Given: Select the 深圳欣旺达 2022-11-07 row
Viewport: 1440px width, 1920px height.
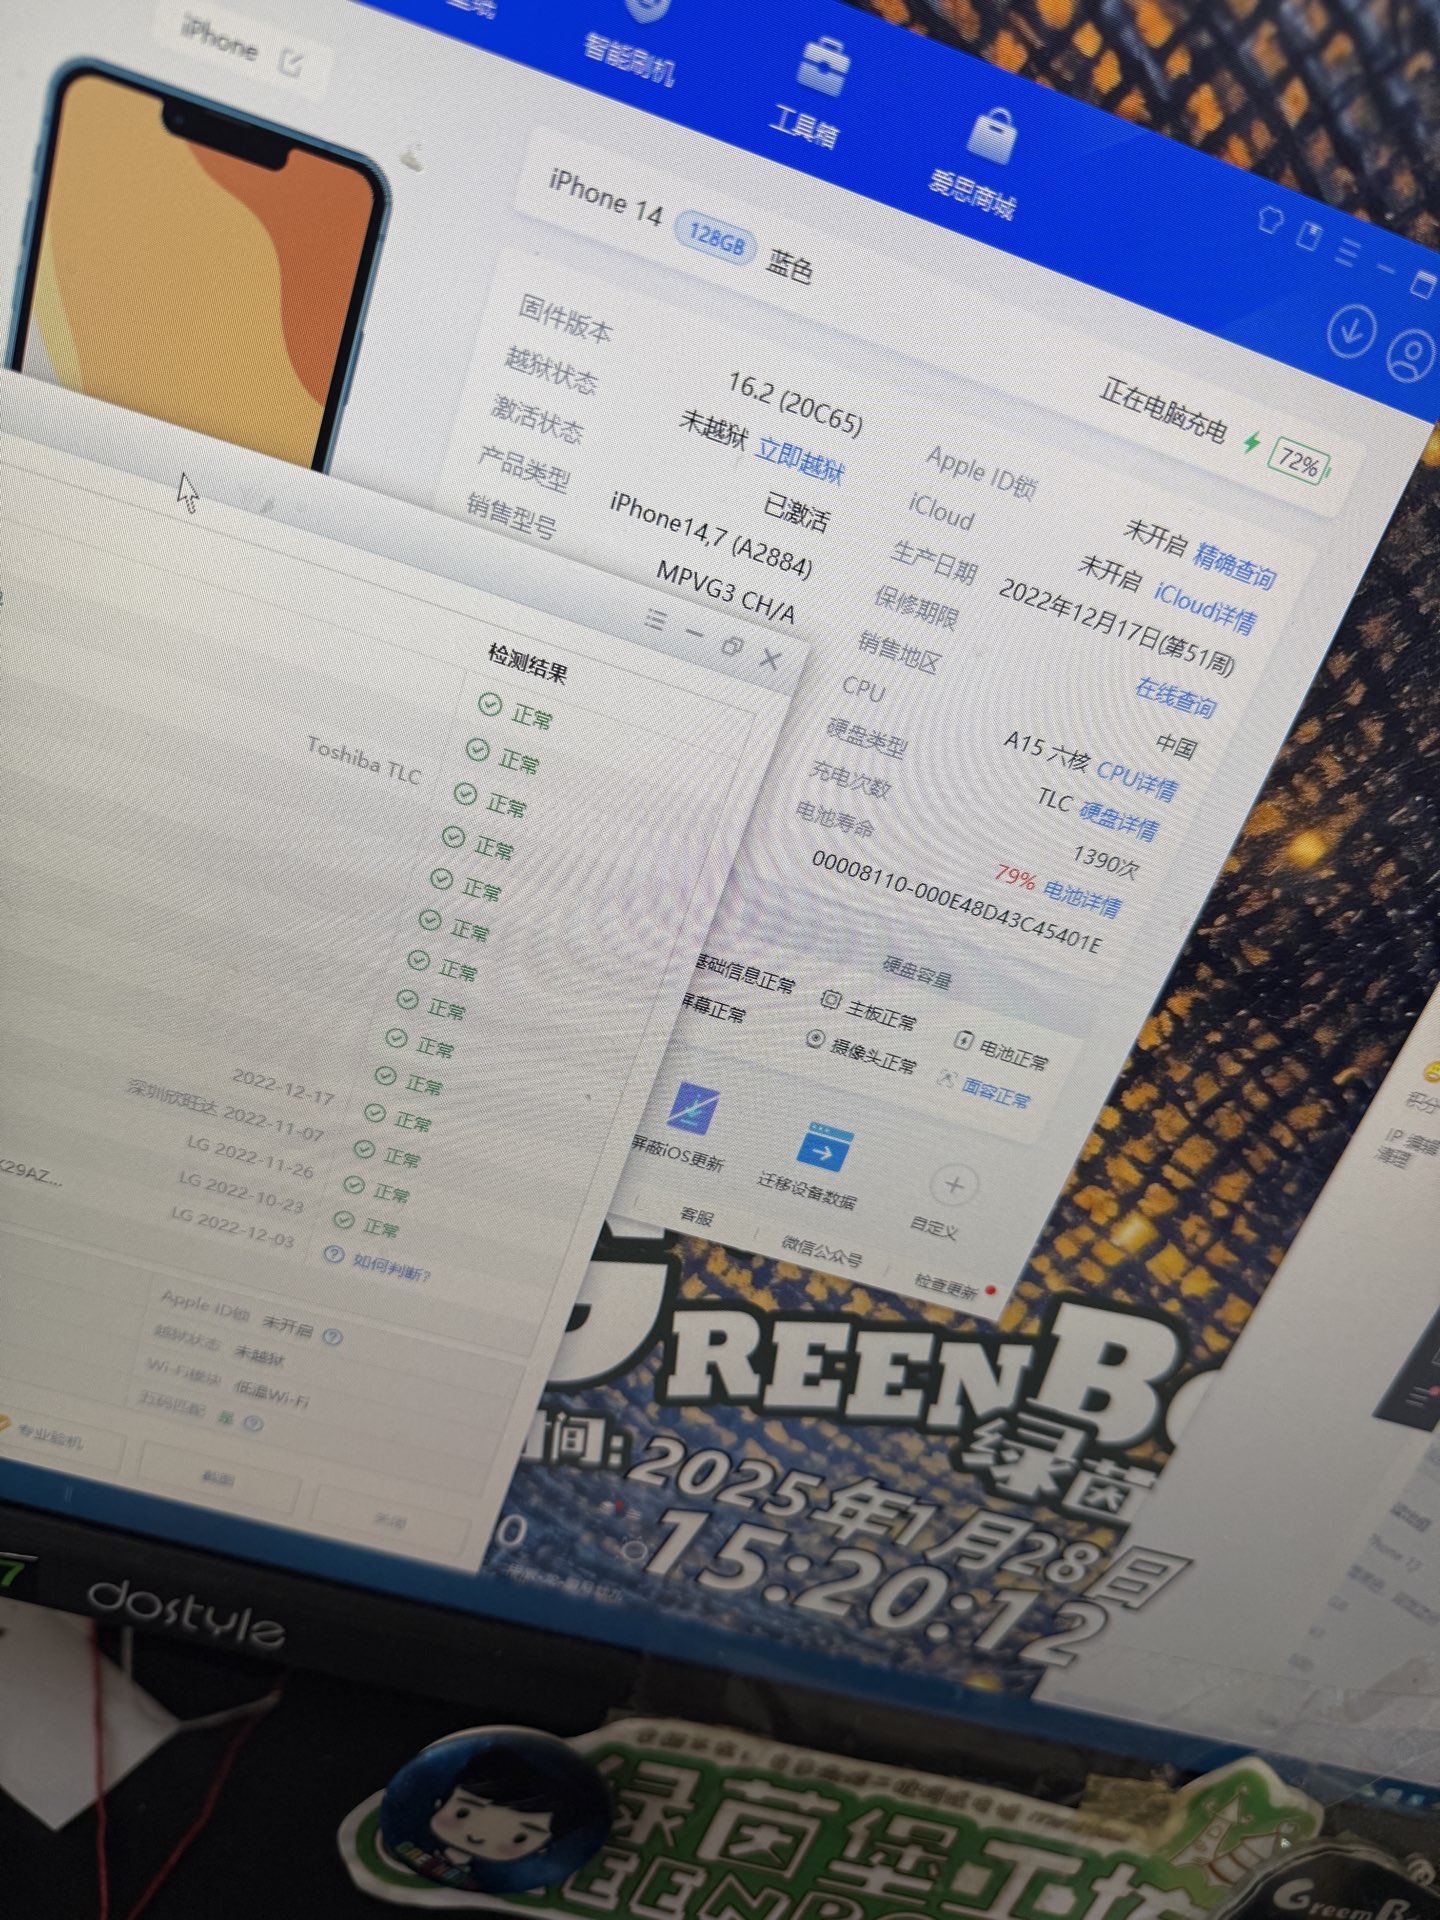Looking at the screenshot, I should tap(226, 1111).
